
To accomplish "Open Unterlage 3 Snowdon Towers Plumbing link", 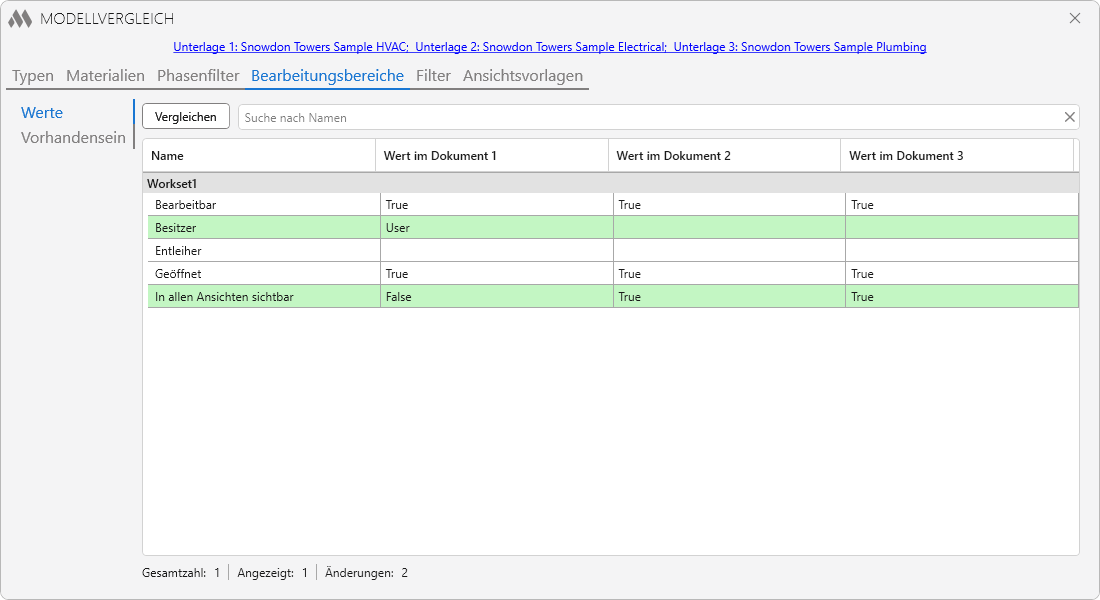I will 800,47.
